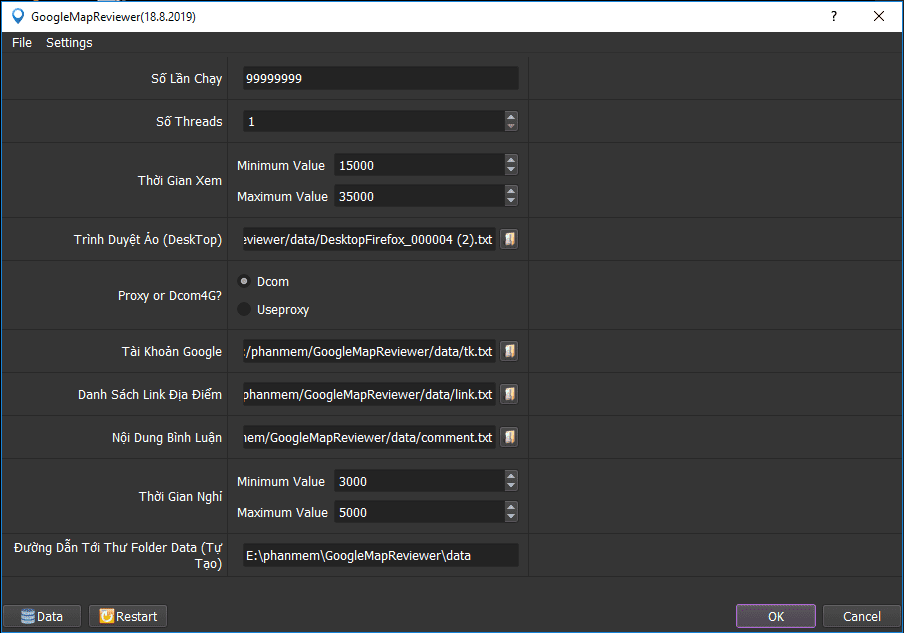The width and height of the screenshot is (904, 633).
Task: Click browse icon for Trình Duyệt Ảo file
Action: pos(509,240)
